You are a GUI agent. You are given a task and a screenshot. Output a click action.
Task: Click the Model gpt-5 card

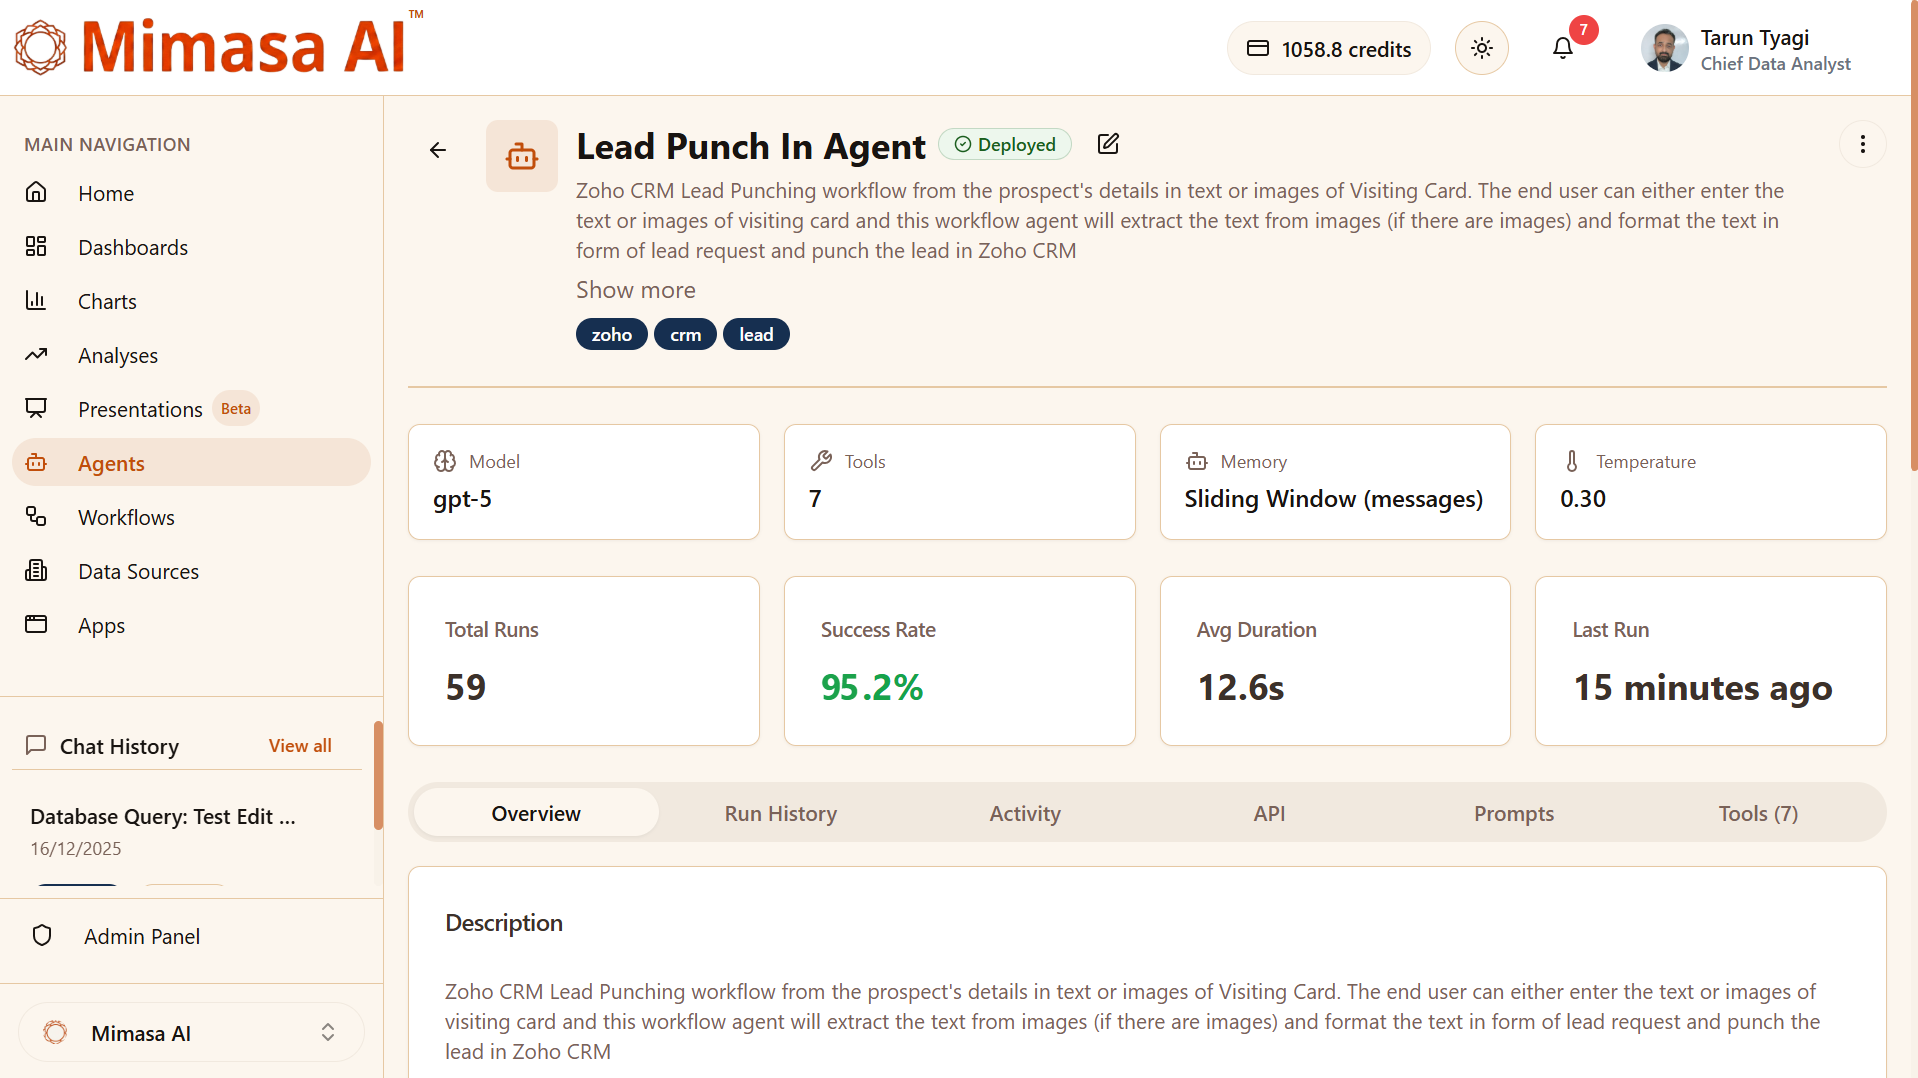(x=584, y=482)
